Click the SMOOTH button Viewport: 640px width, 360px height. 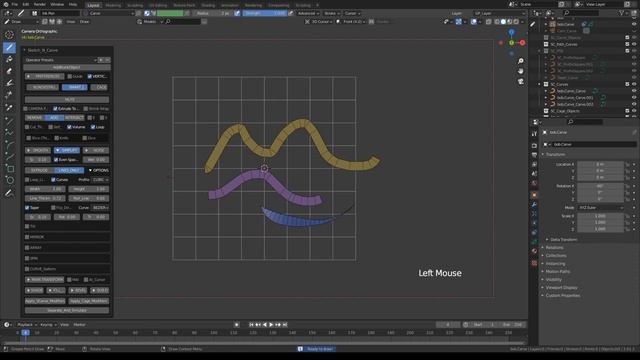click(x=38, y=150)
